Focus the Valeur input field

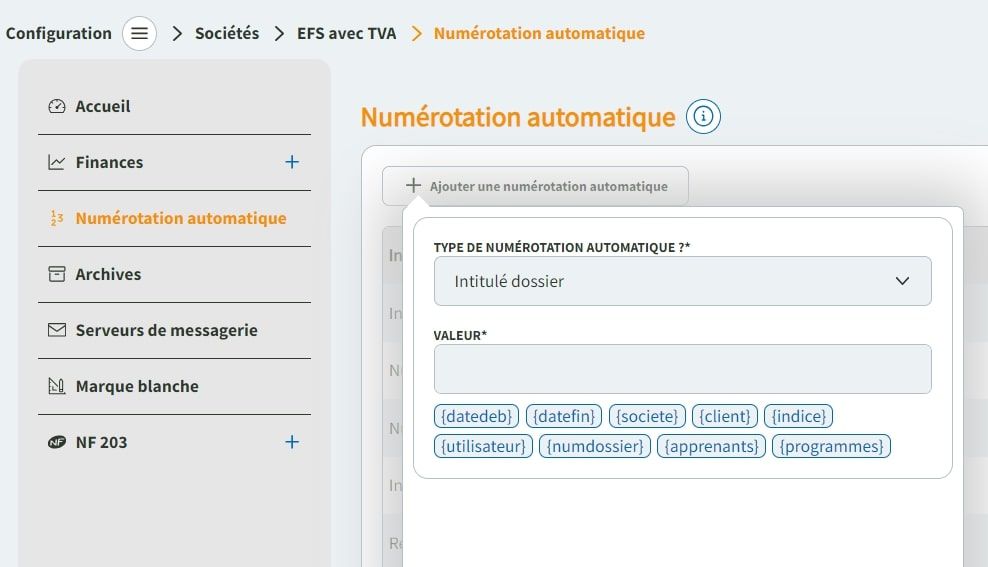pyautogui.click(x=682, y=369)
